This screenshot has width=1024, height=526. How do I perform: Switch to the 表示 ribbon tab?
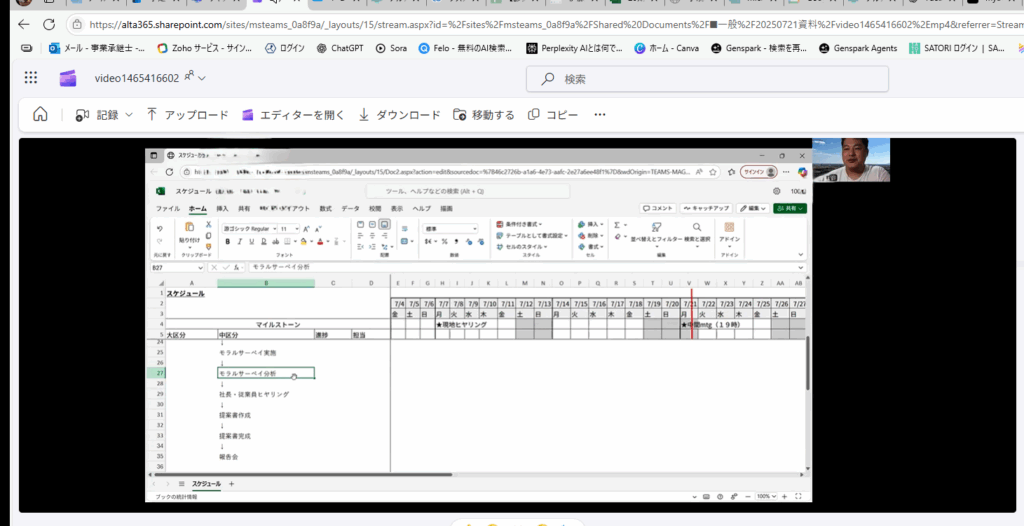click(x=397, y=208)
